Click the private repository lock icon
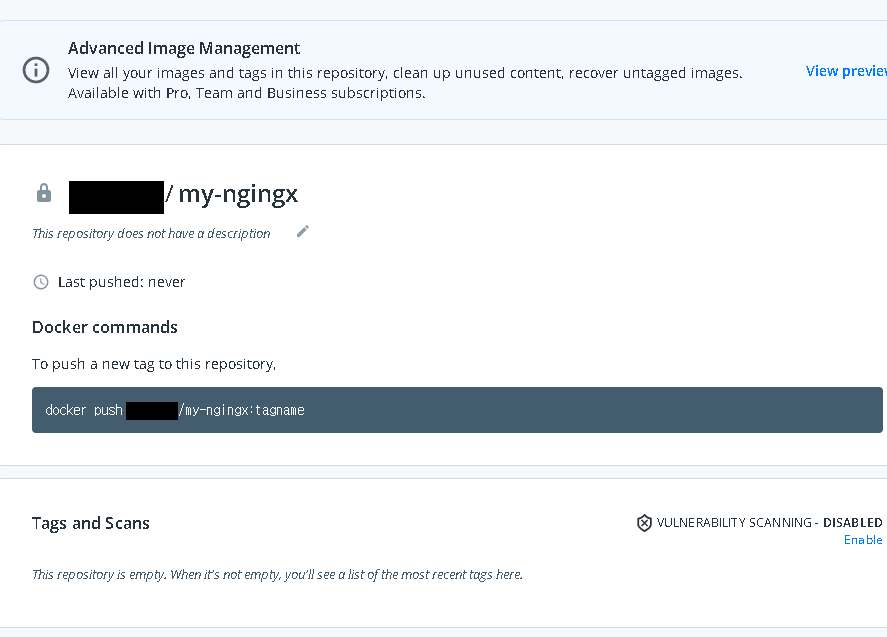 pyautogui.click(x=44, y=193)
